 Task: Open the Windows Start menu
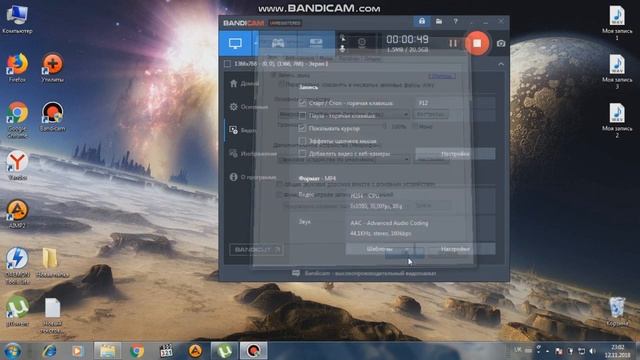(x=13, y=351)
